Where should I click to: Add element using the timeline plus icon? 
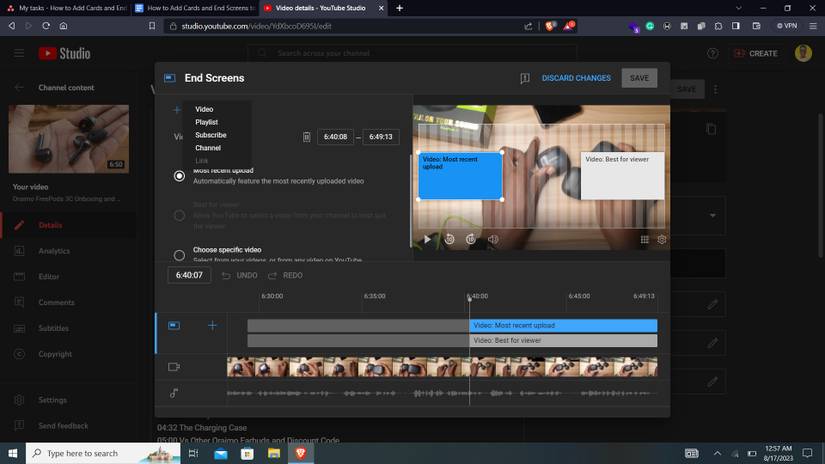(212, 326)
